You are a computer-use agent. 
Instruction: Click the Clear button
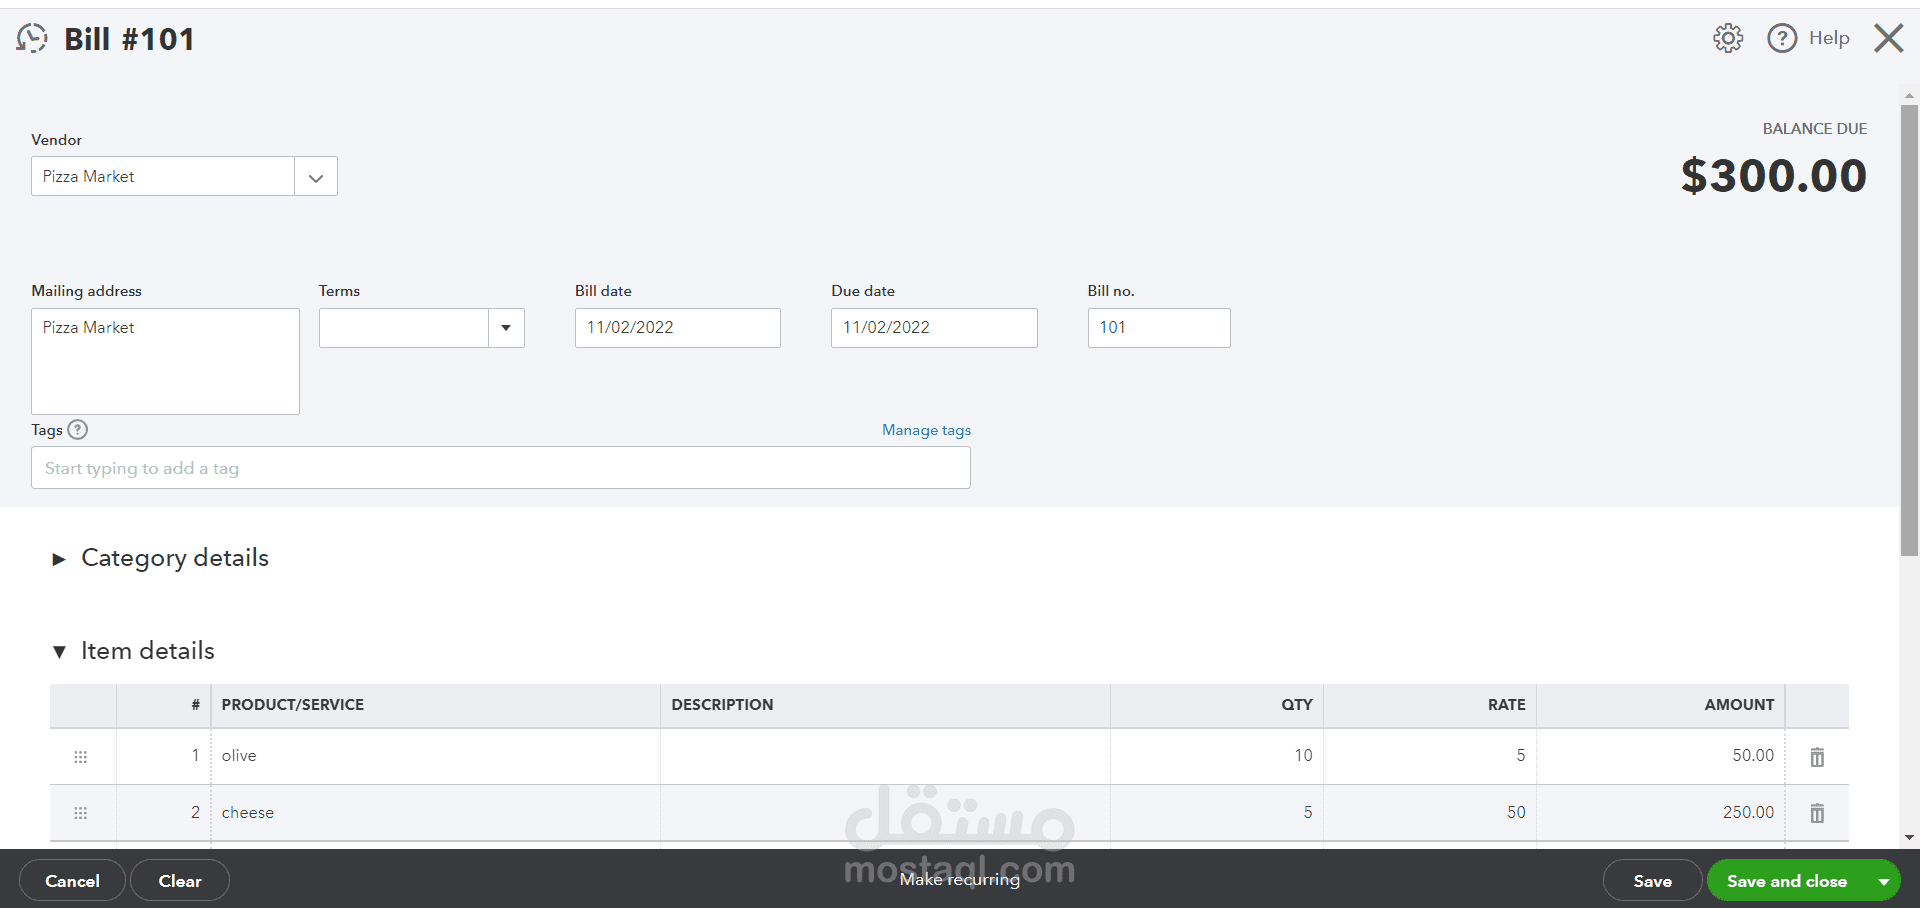(180, 881)
